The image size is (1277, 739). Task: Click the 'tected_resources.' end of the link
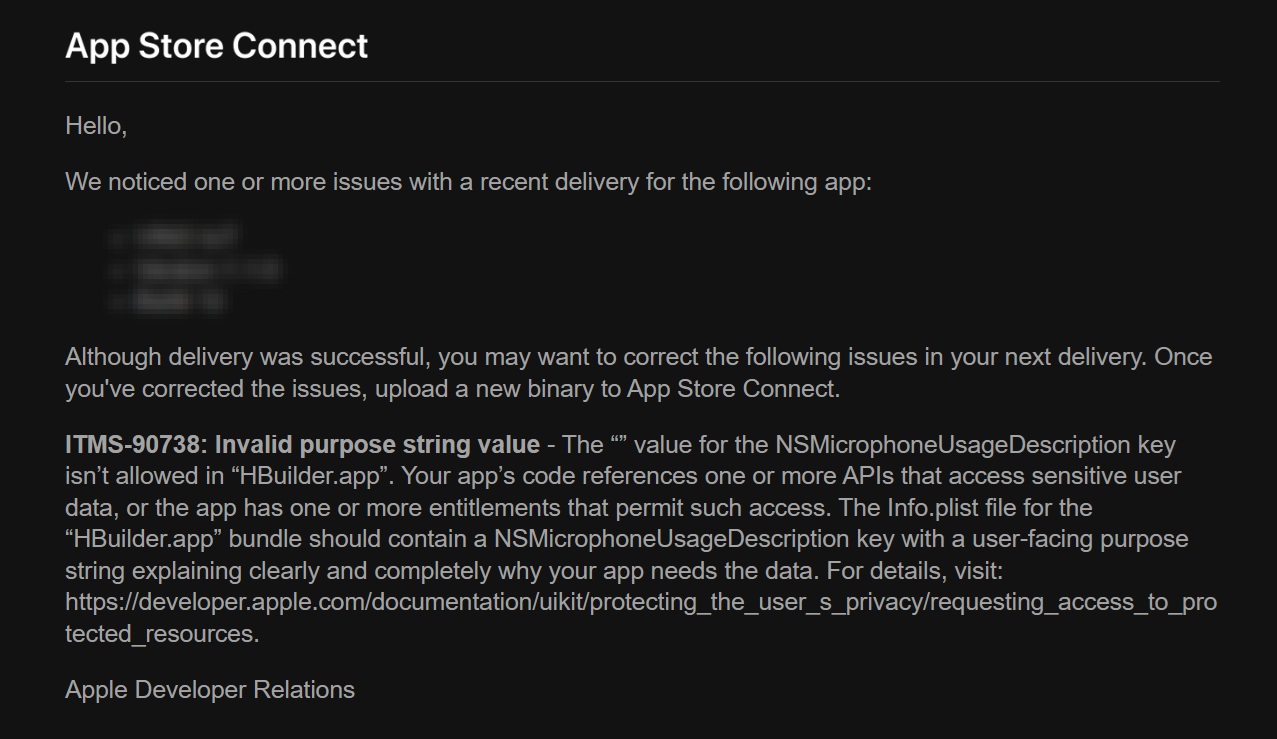click(x=162, y=635)
